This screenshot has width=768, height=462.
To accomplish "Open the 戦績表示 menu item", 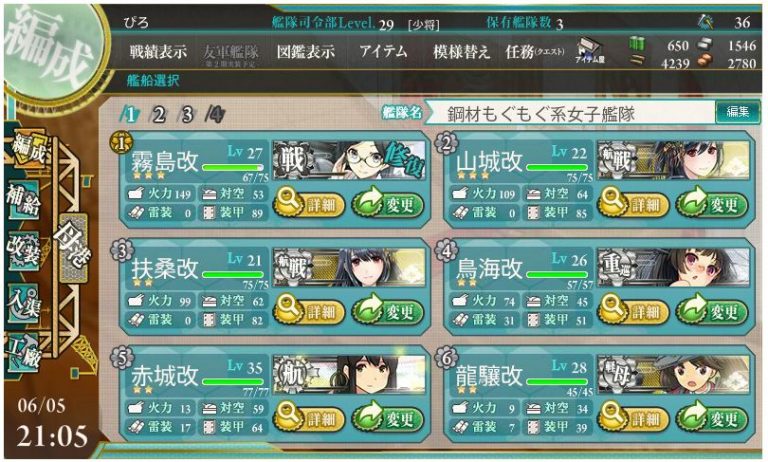I will [158, 51].
